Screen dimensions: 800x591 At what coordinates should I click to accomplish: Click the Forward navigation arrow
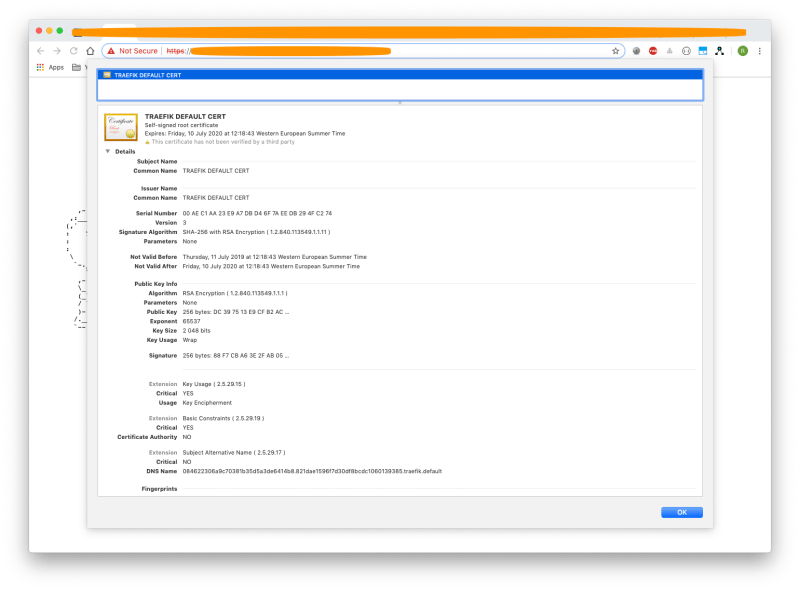click(x=58, y=48)
